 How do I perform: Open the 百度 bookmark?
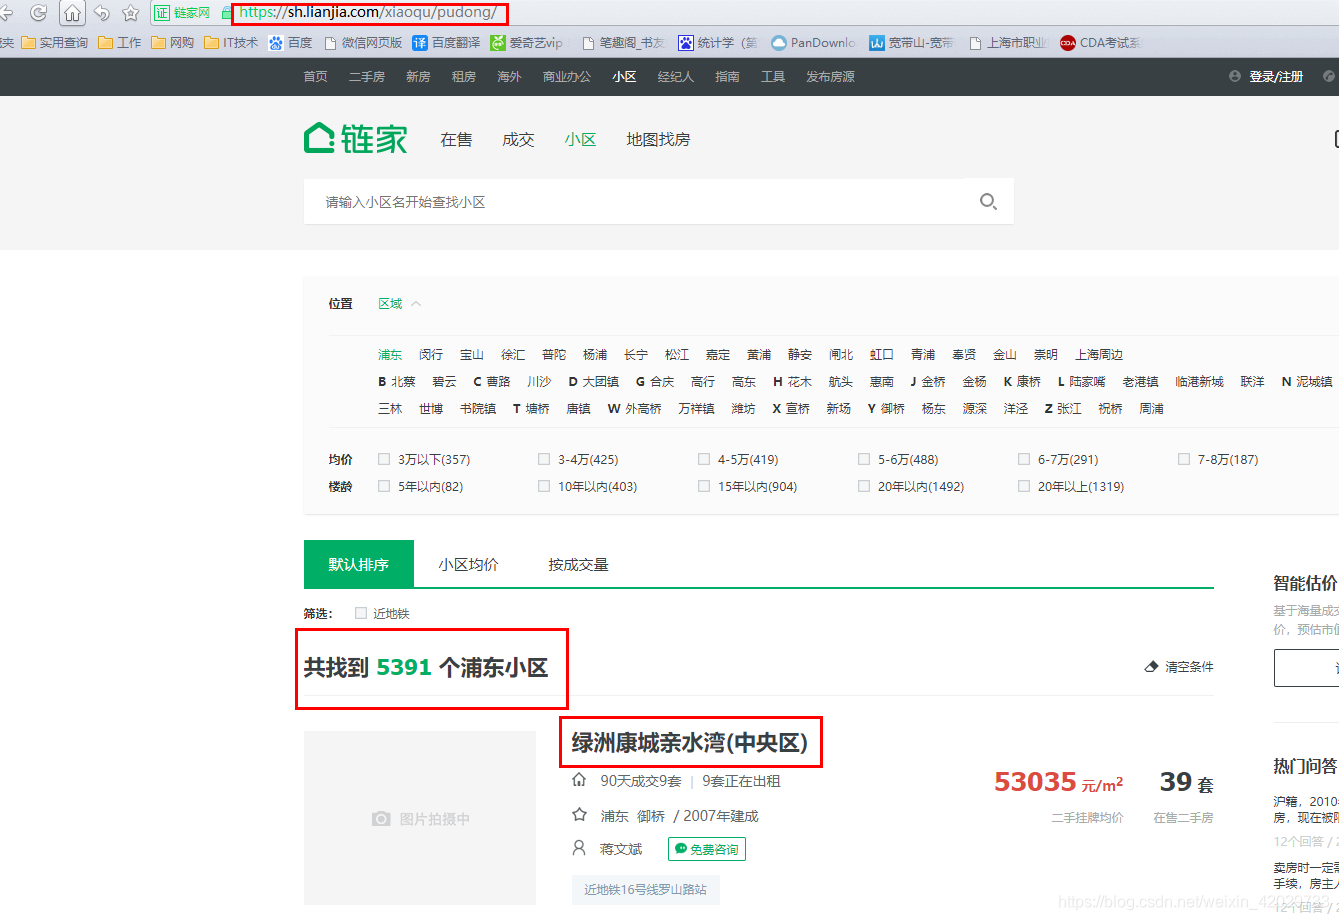coord(291,43)
